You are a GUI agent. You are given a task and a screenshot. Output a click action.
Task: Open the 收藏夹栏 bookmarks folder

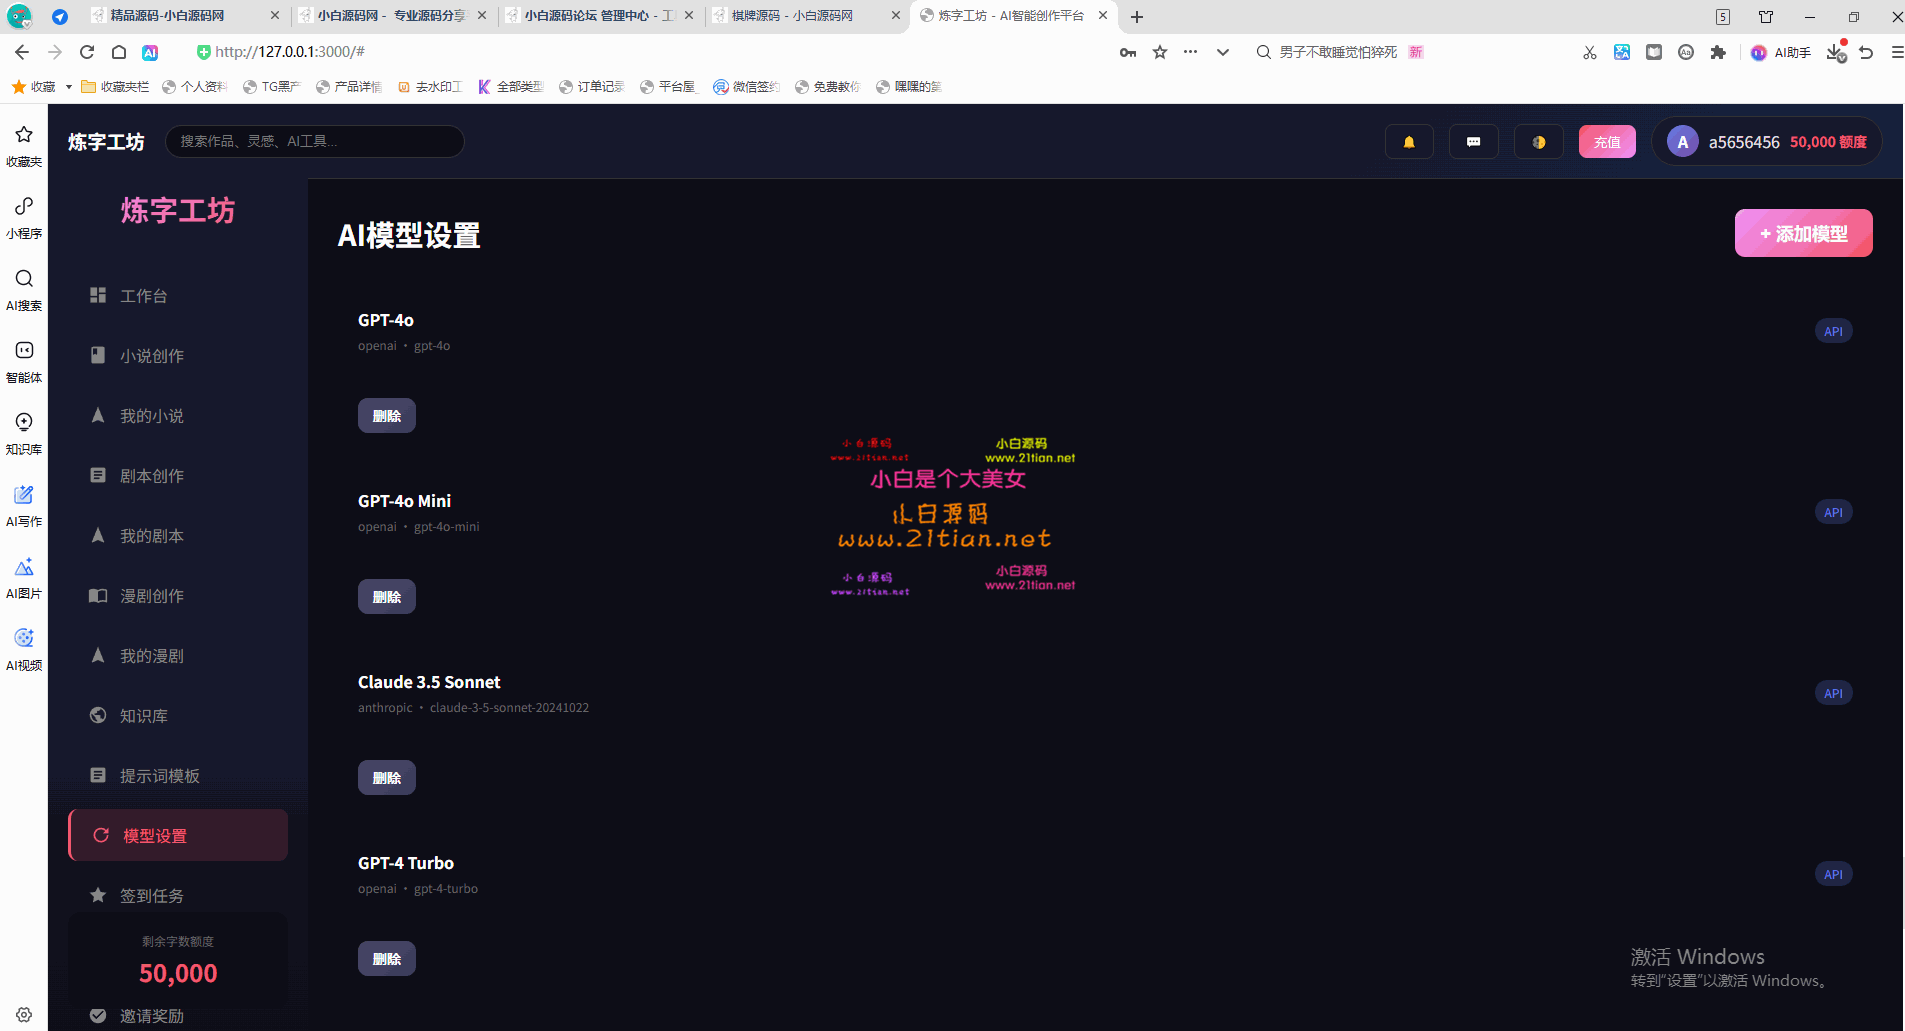click(x=115, y=87)
